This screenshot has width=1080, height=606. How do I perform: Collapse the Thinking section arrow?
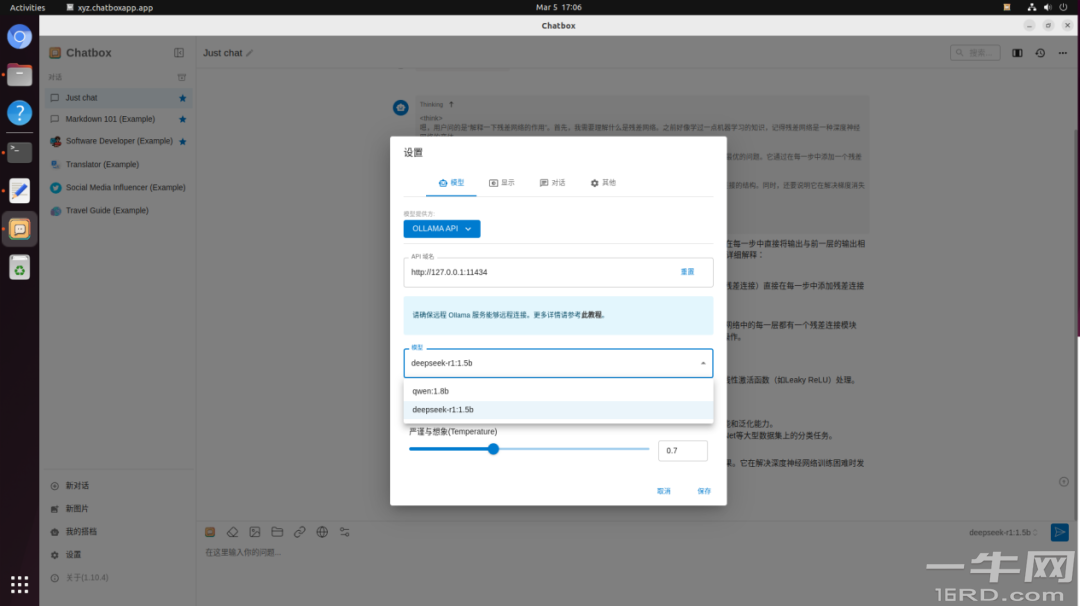coord(451,105)
